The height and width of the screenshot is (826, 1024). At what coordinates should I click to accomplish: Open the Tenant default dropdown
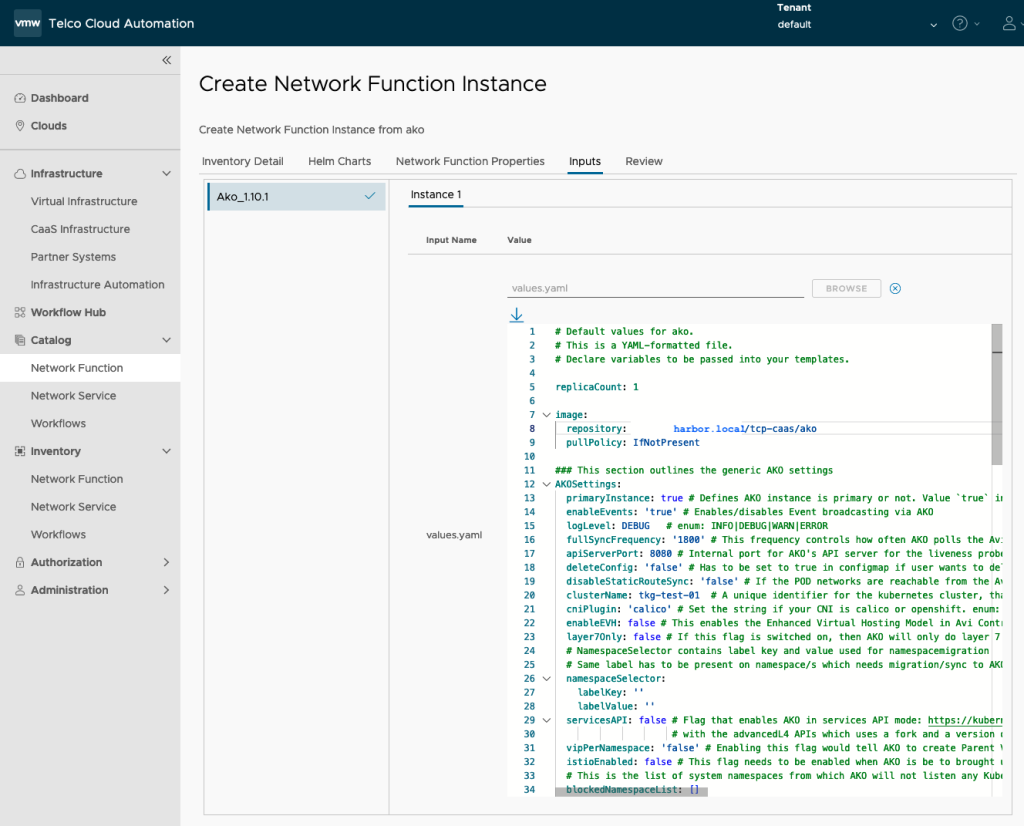tap(934, 25)
